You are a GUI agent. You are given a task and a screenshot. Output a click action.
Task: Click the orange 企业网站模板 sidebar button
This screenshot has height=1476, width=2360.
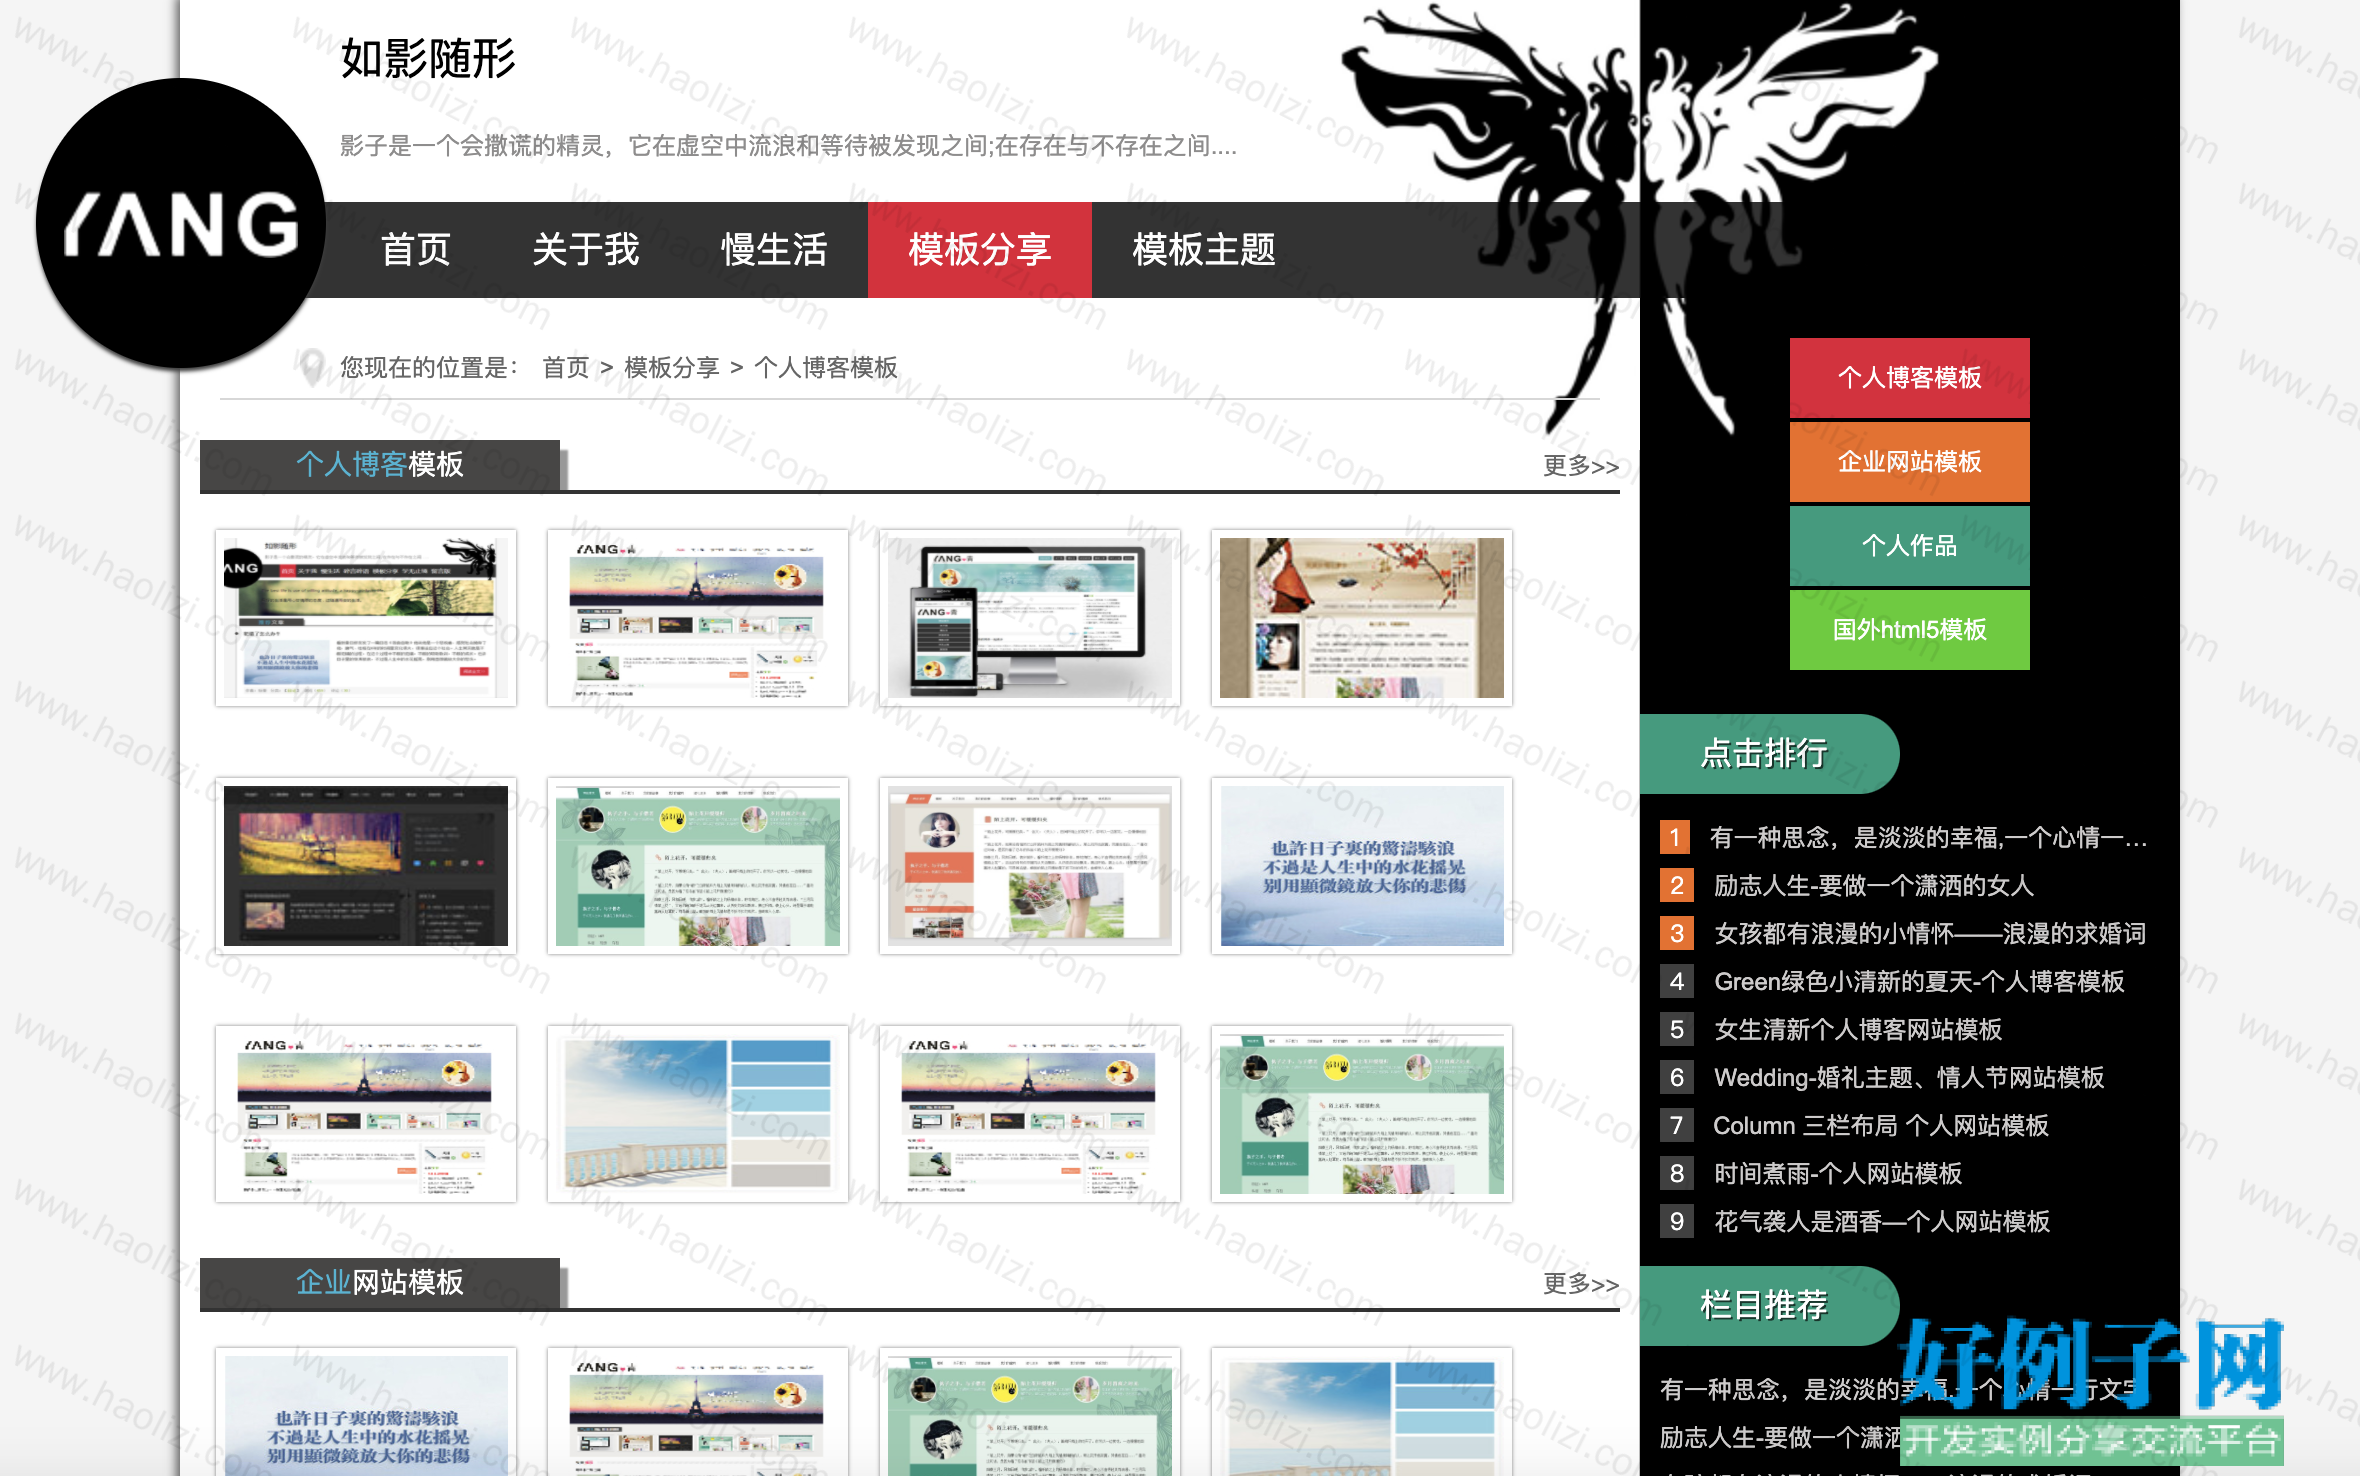click(x=1909, y=461)
